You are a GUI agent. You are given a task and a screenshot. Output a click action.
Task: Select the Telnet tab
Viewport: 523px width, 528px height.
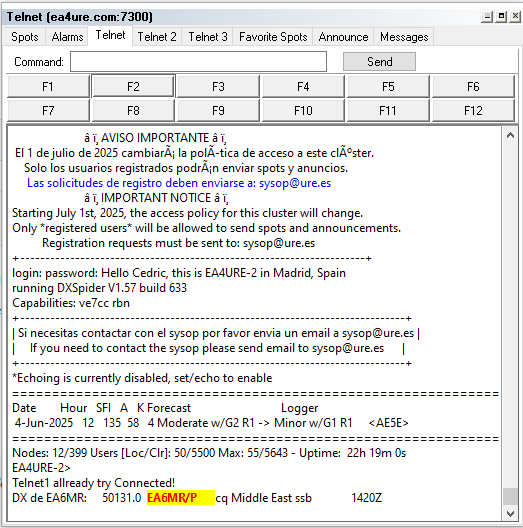coord(110,35)
